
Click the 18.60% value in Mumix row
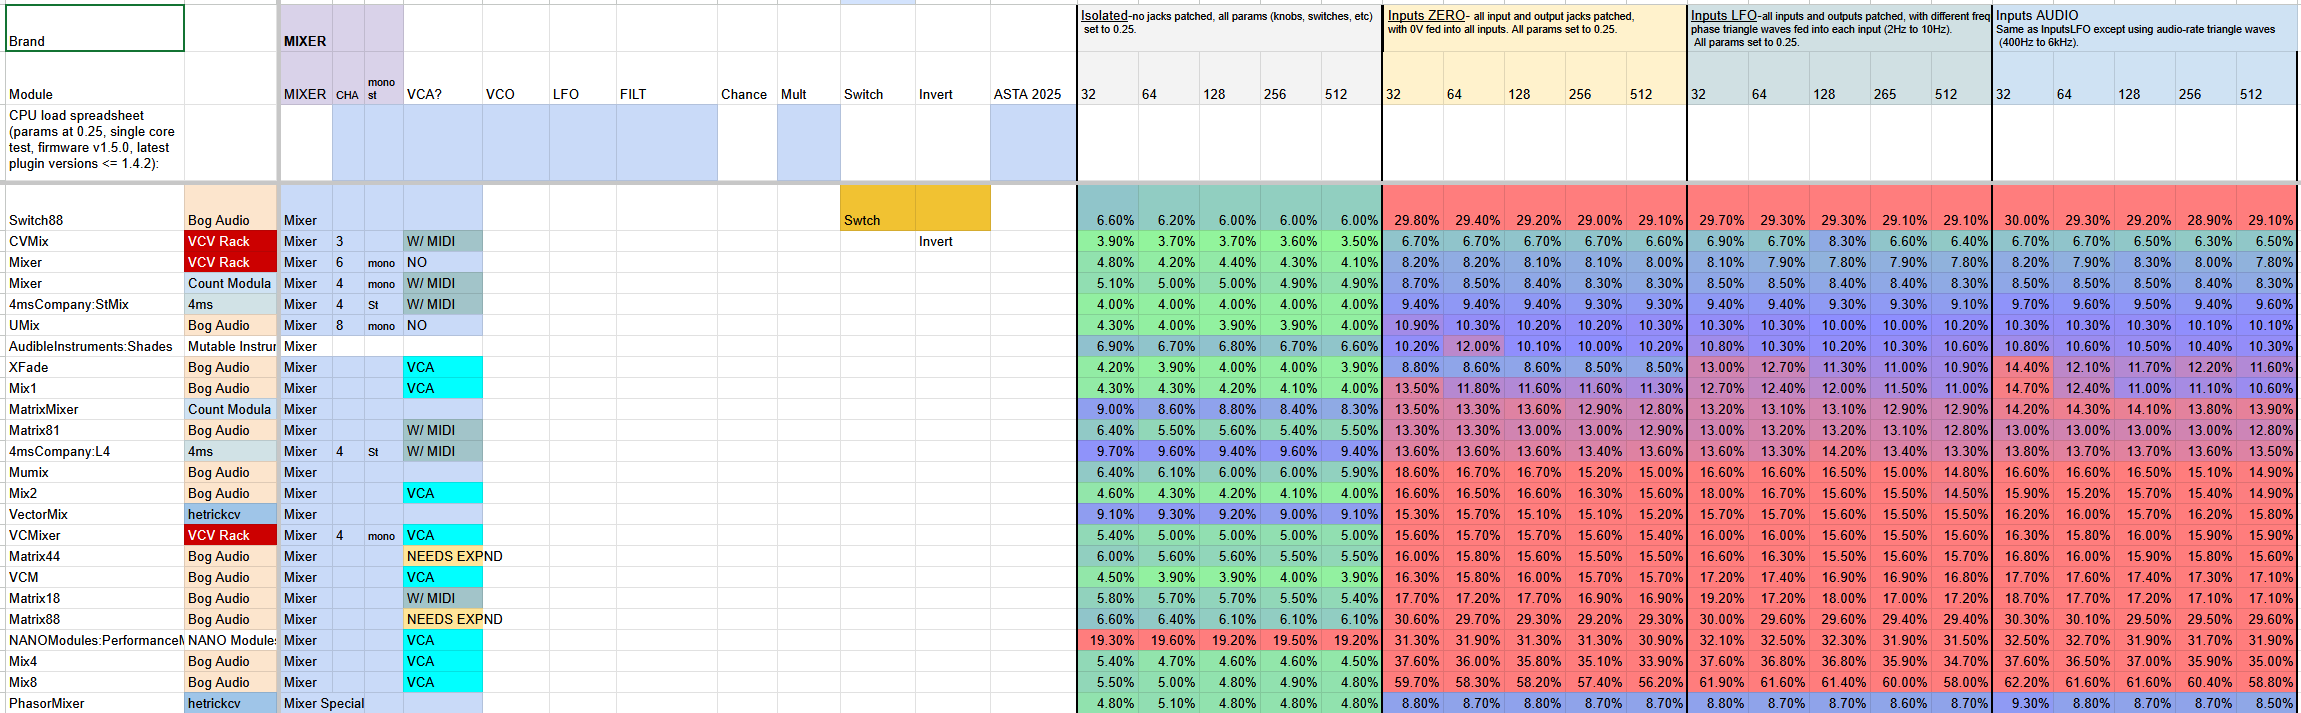tap(1412, 472)
